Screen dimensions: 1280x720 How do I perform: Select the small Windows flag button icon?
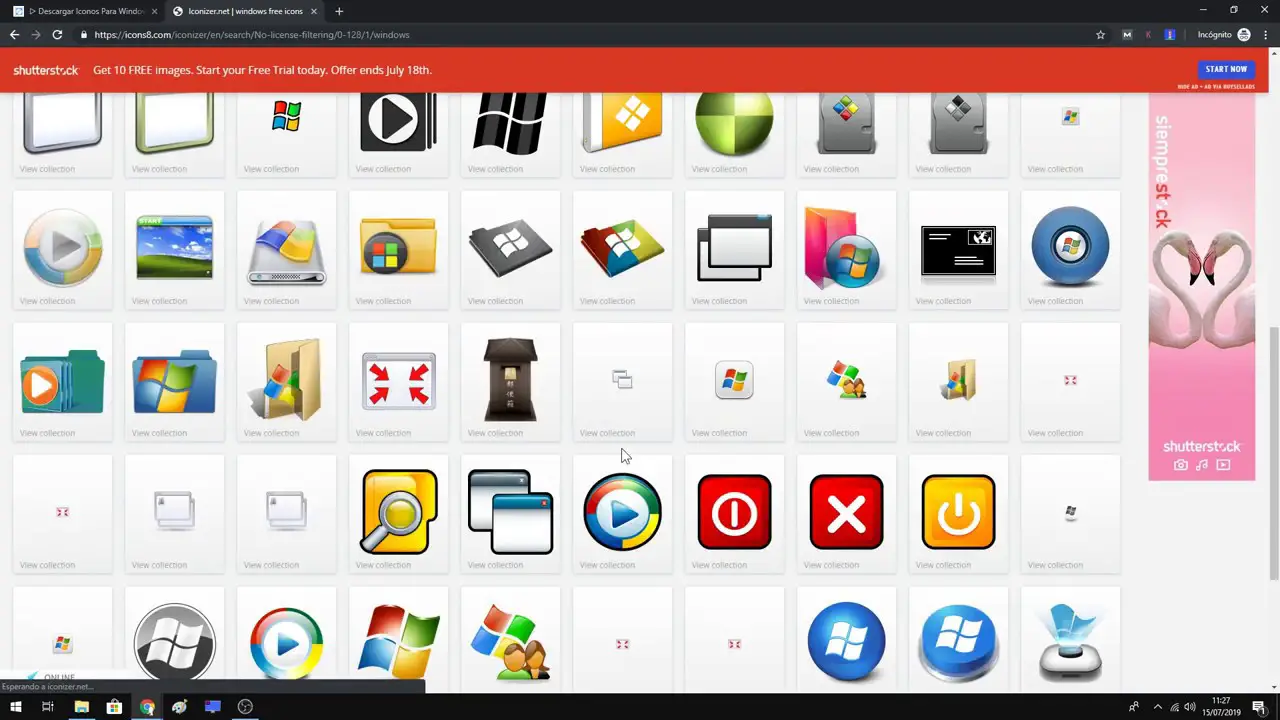734,380
